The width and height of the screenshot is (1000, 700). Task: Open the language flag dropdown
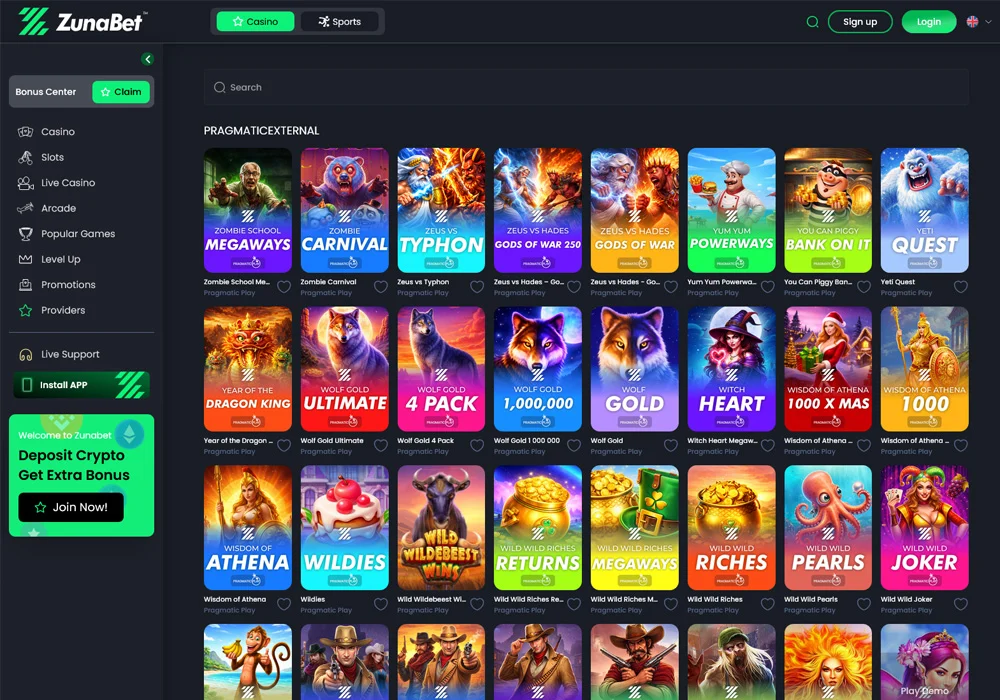tap(977, 21)
